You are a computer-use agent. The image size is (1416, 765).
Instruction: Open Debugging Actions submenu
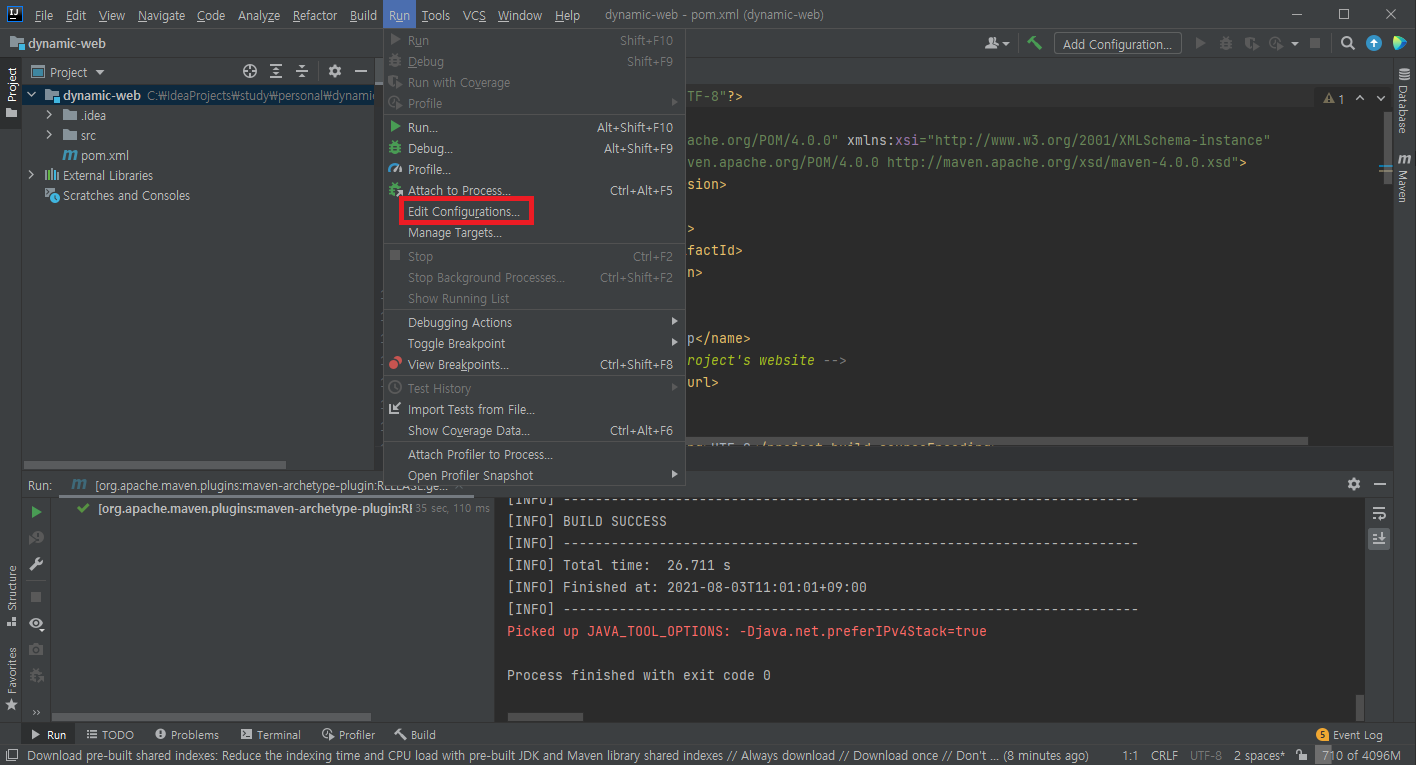click(x=534, y=322)
